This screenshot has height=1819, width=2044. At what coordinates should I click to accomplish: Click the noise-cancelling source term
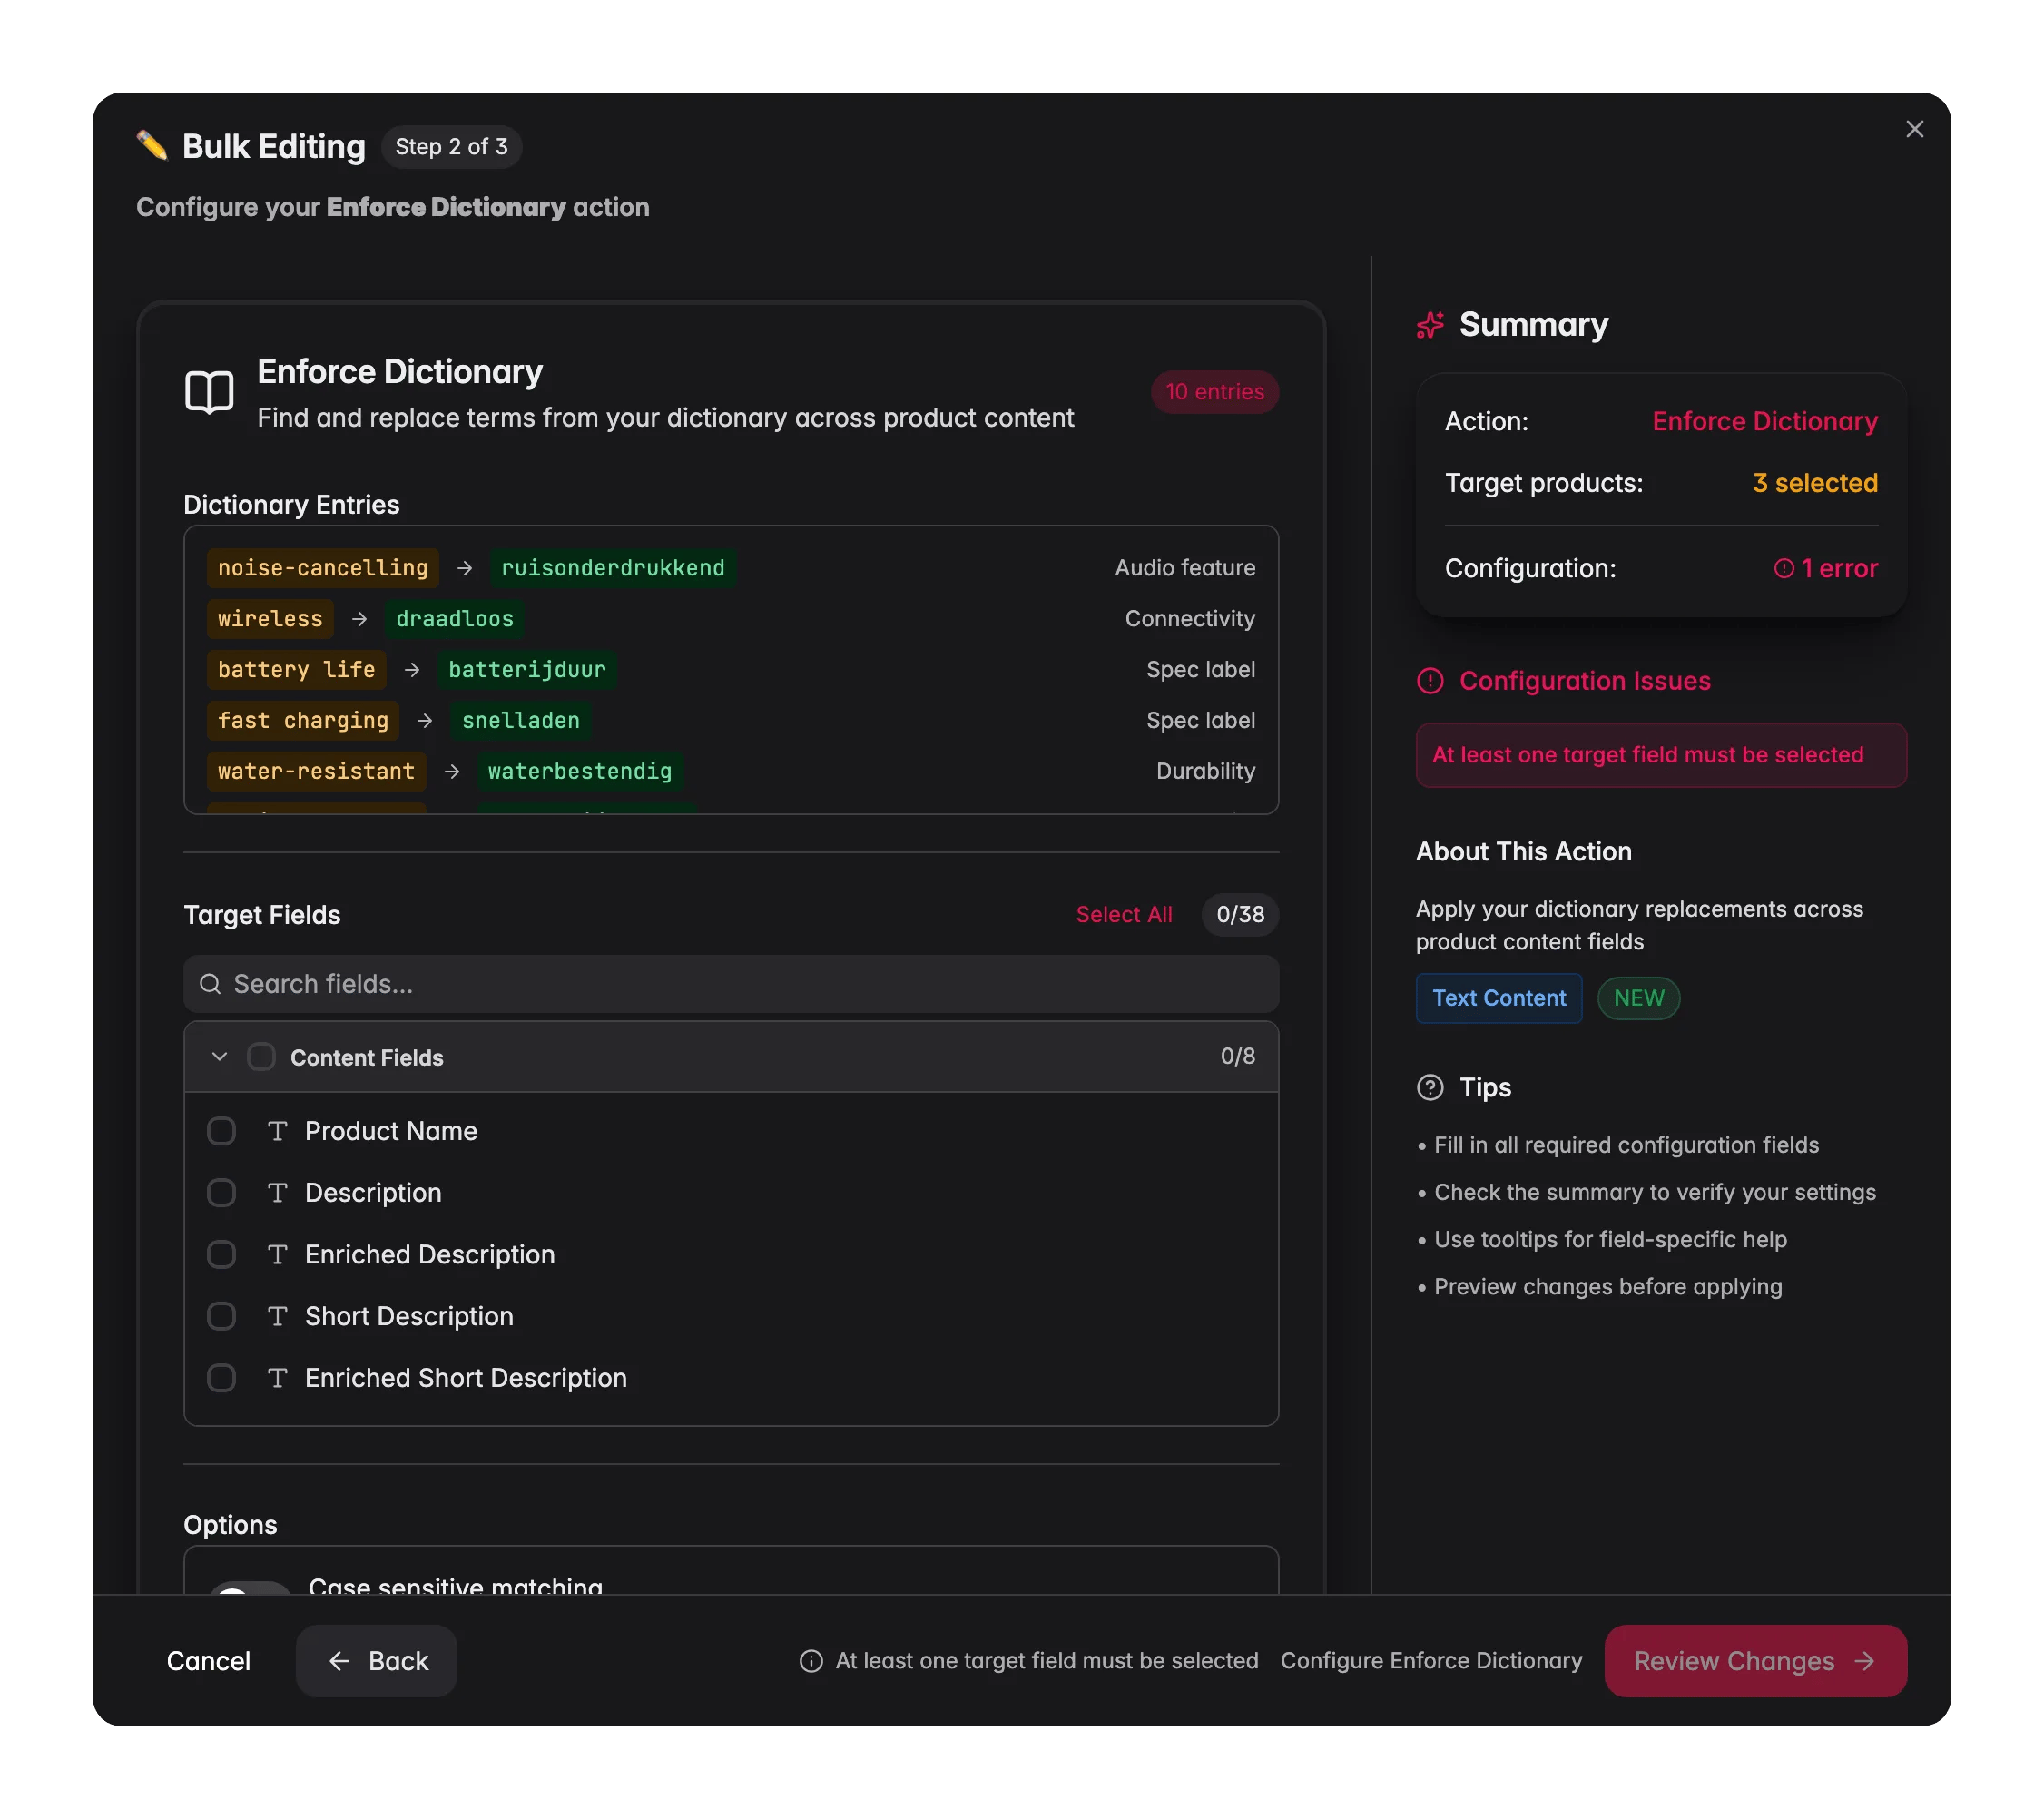point(323,568)
